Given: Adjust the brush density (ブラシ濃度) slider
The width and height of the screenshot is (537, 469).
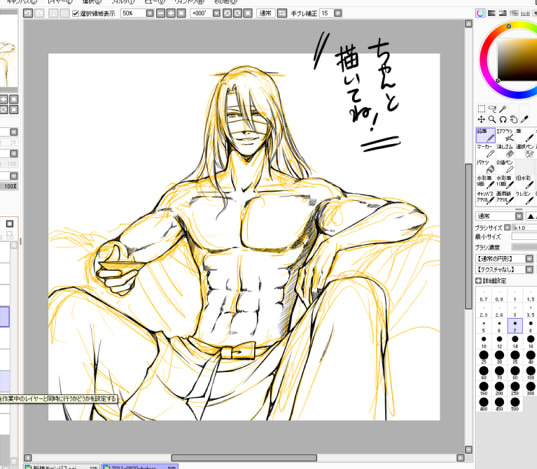Looking at the screenshot, I should 524,247.
